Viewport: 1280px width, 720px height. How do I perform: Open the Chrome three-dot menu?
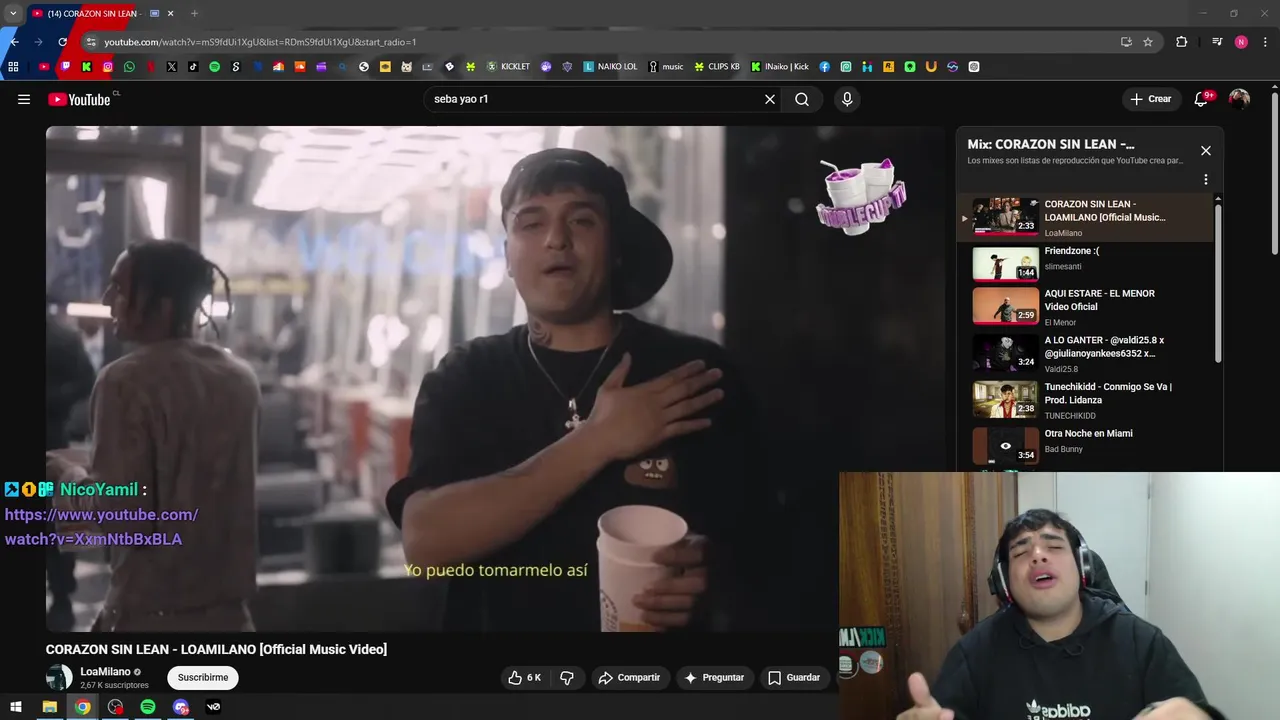point(1266,42)
